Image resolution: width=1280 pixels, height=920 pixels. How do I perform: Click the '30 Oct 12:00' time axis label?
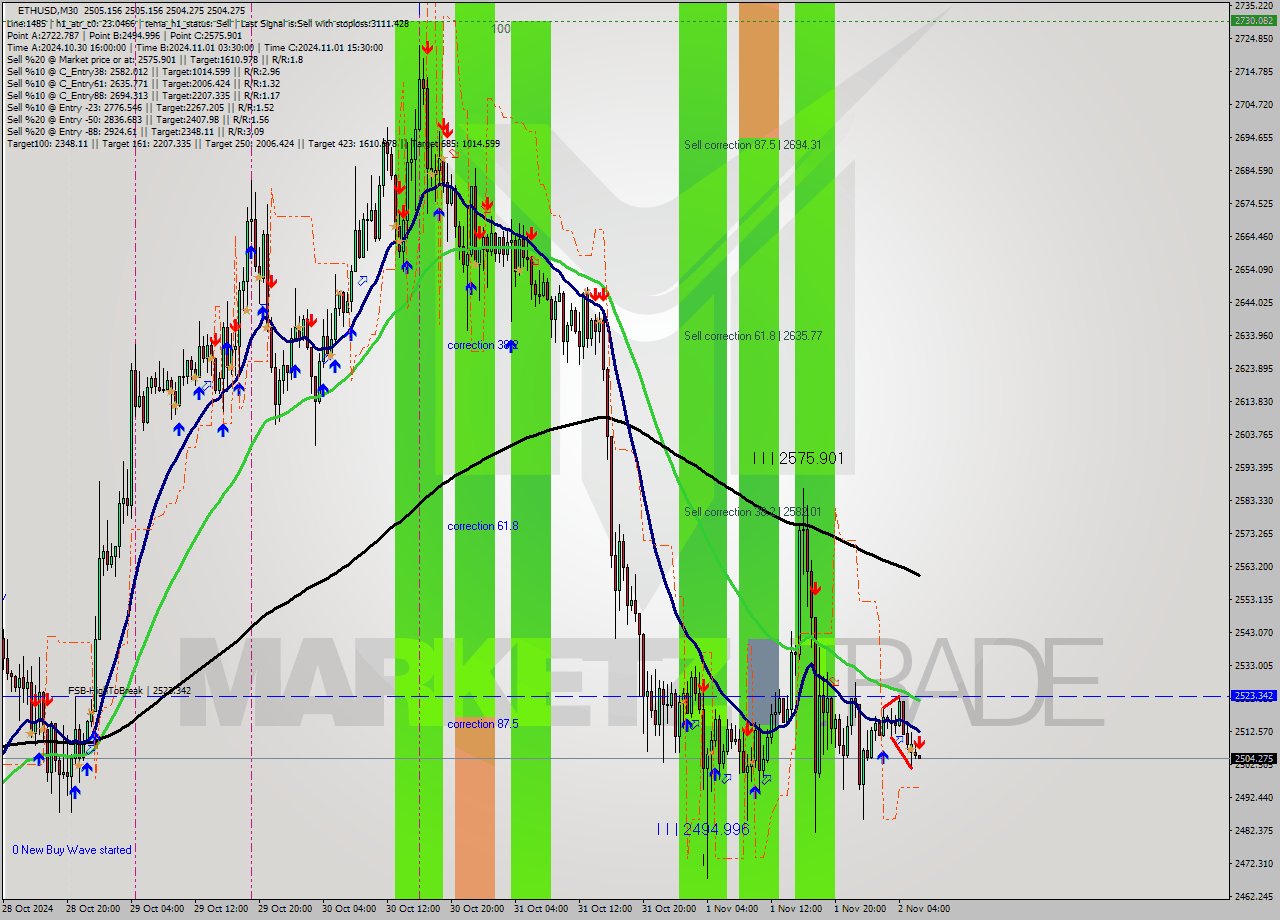(x=413, y=909)
